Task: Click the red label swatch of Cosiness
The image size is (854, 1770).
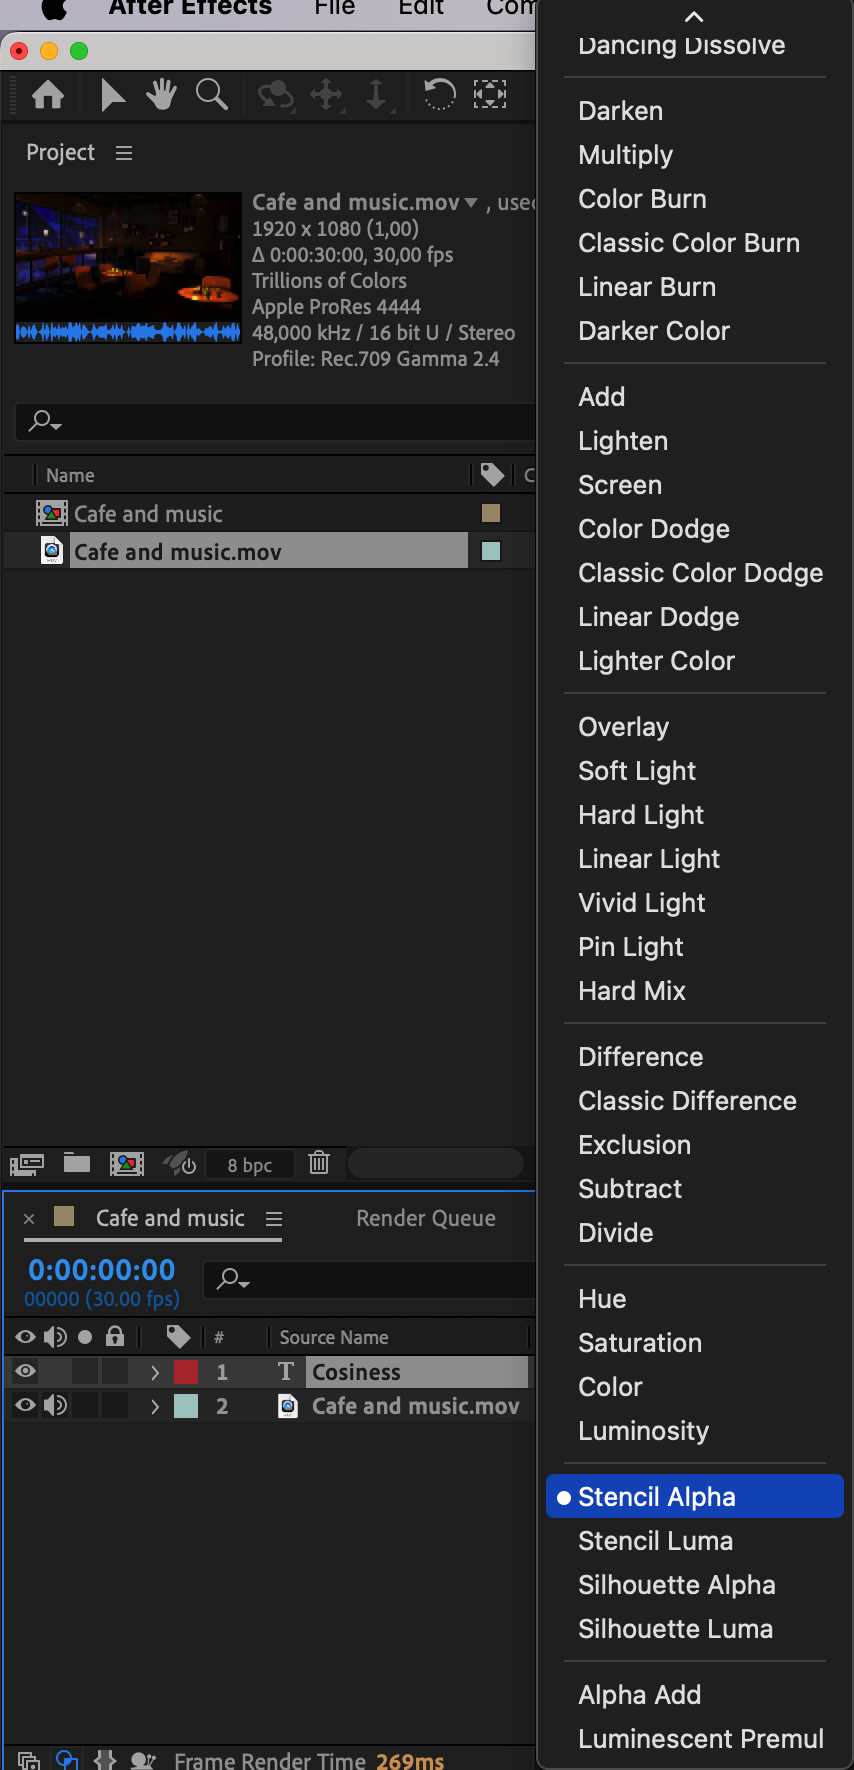Action: [x=186, y=1372]
